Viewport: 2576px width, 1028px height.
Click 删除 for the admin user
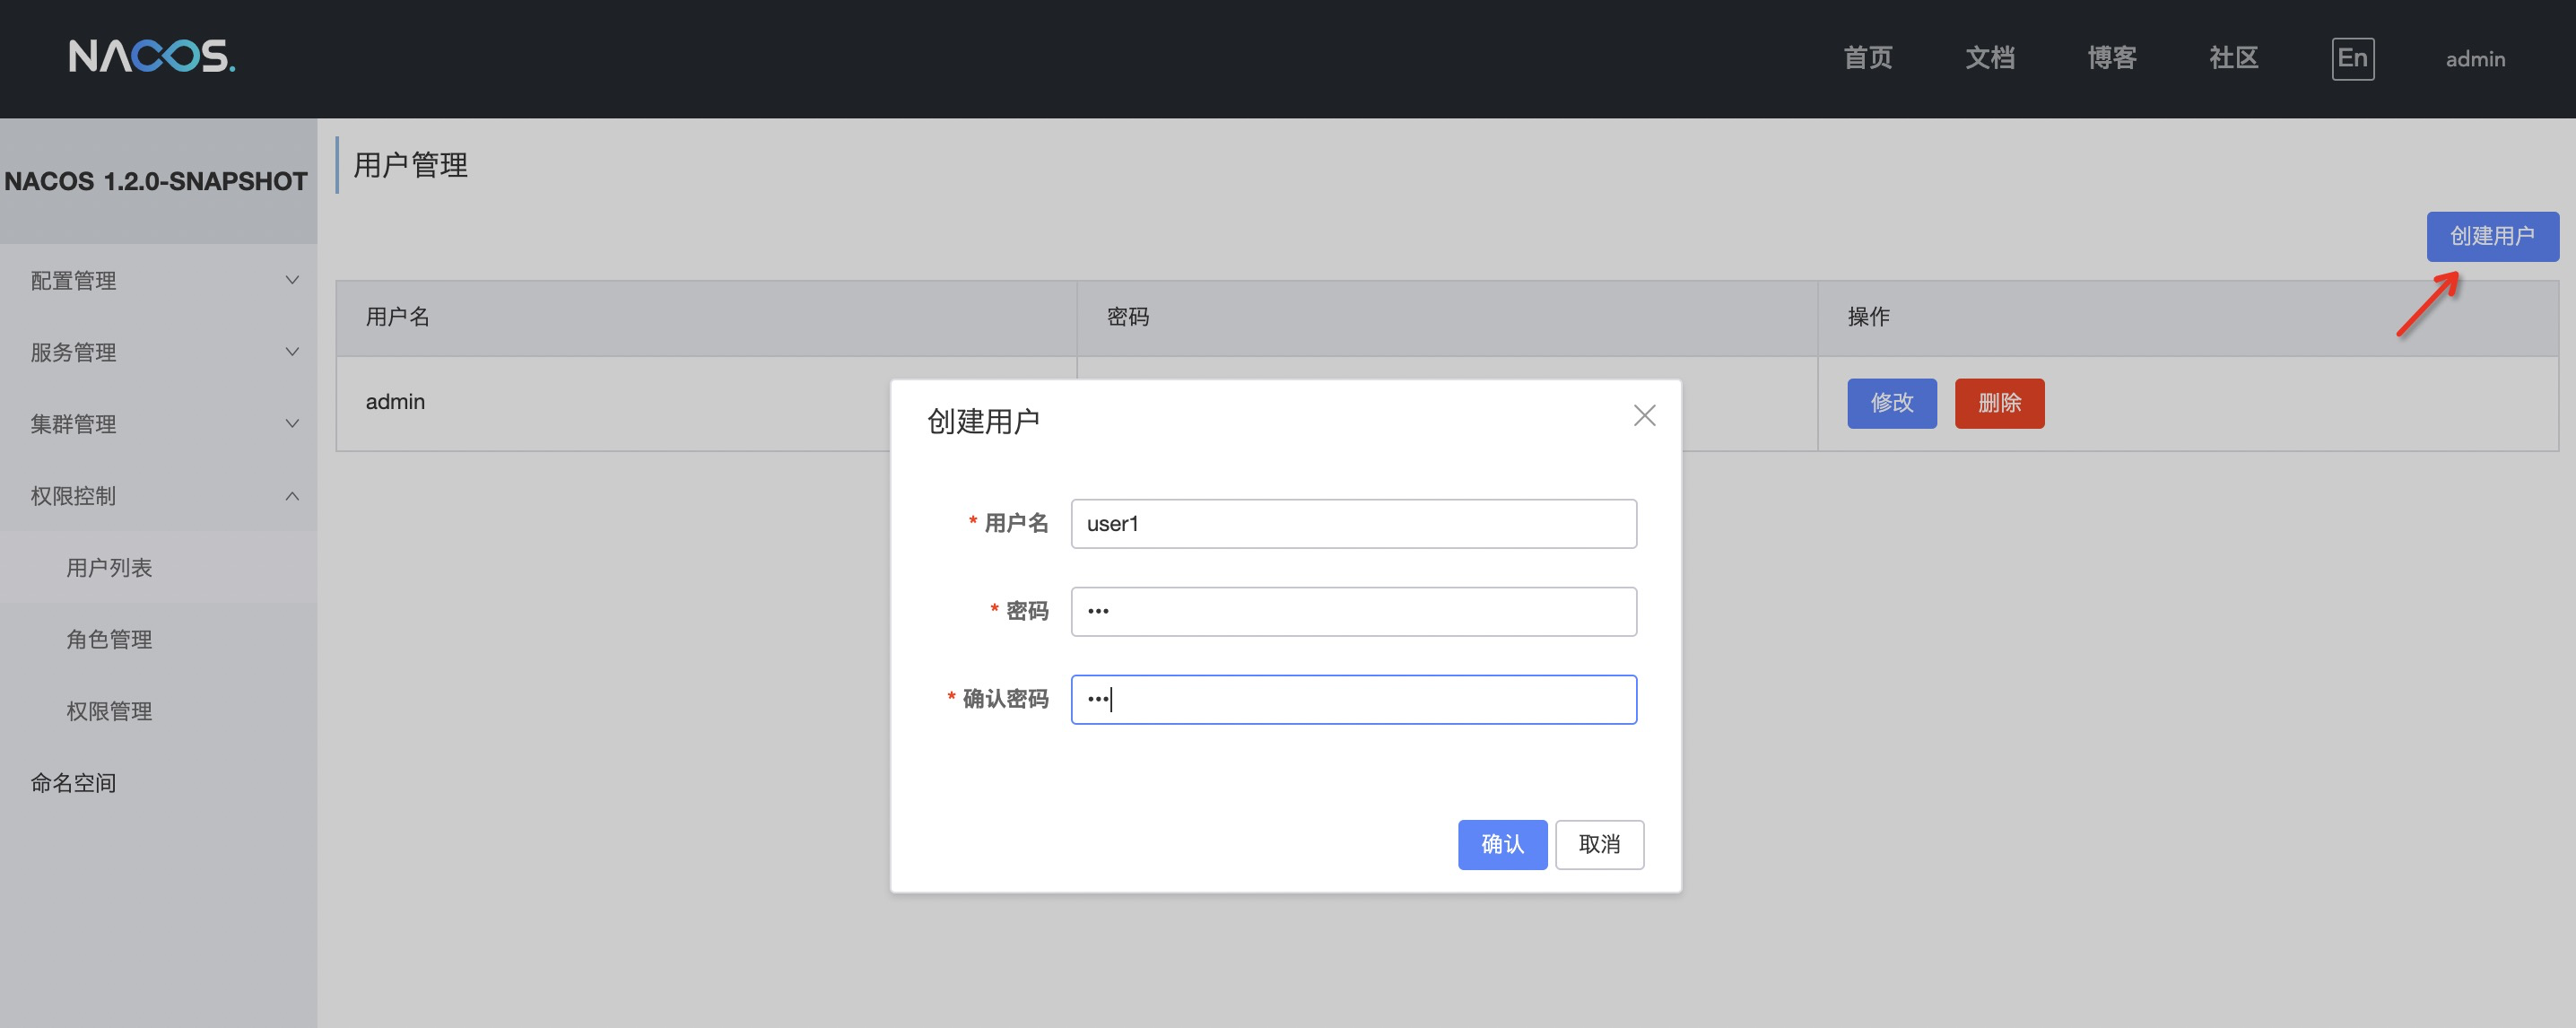[1999, 403]
